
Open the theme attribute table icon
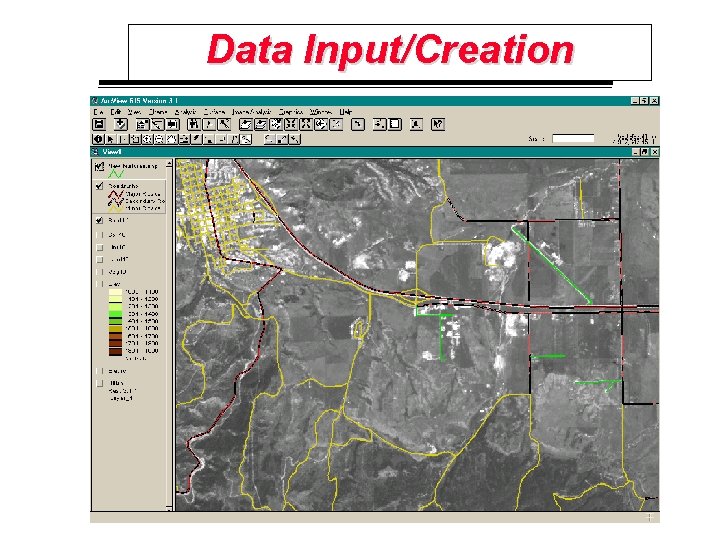click(x=173, y=124)
